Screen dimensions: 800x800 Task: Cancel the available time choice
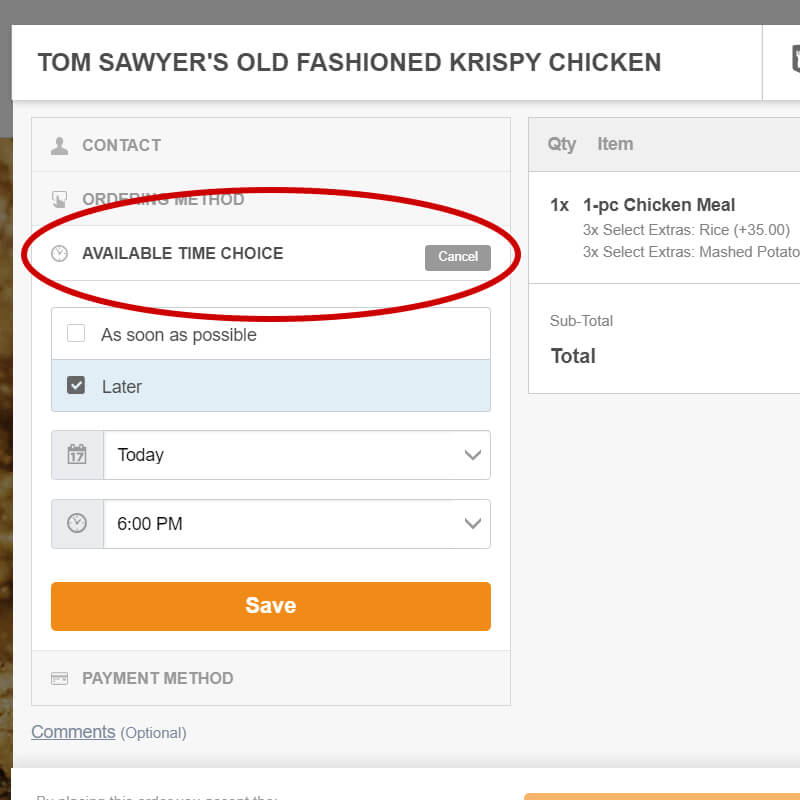point(457,257)
